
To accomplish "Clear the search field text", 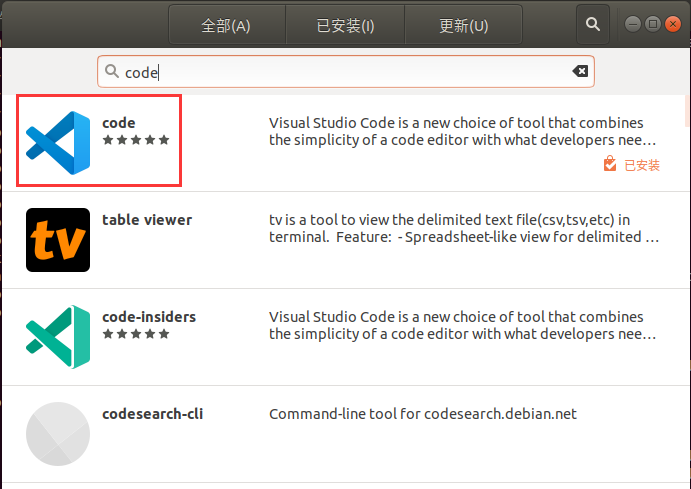I will pyautogui.click(x=580, y=71).
